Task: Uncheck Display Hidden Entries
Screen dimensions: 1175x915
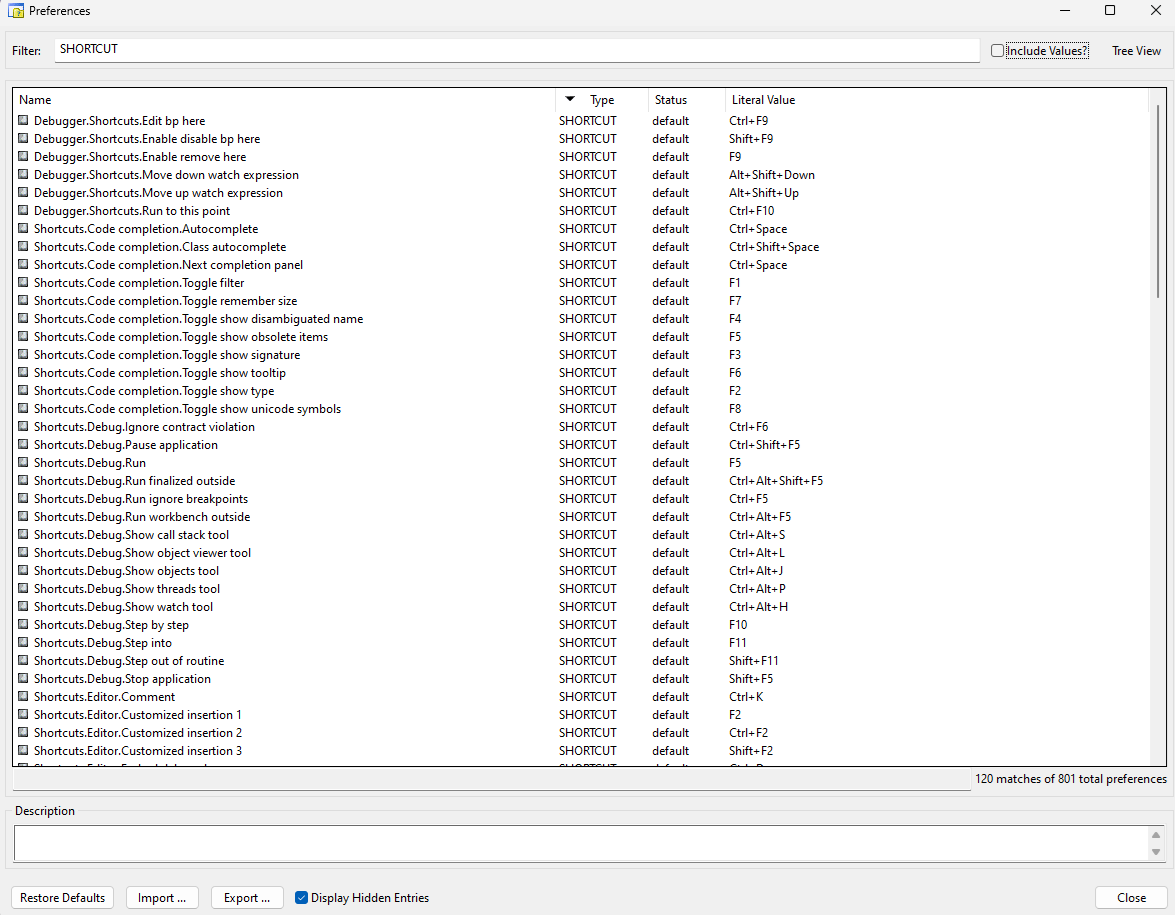Action: tap(301, 898)
